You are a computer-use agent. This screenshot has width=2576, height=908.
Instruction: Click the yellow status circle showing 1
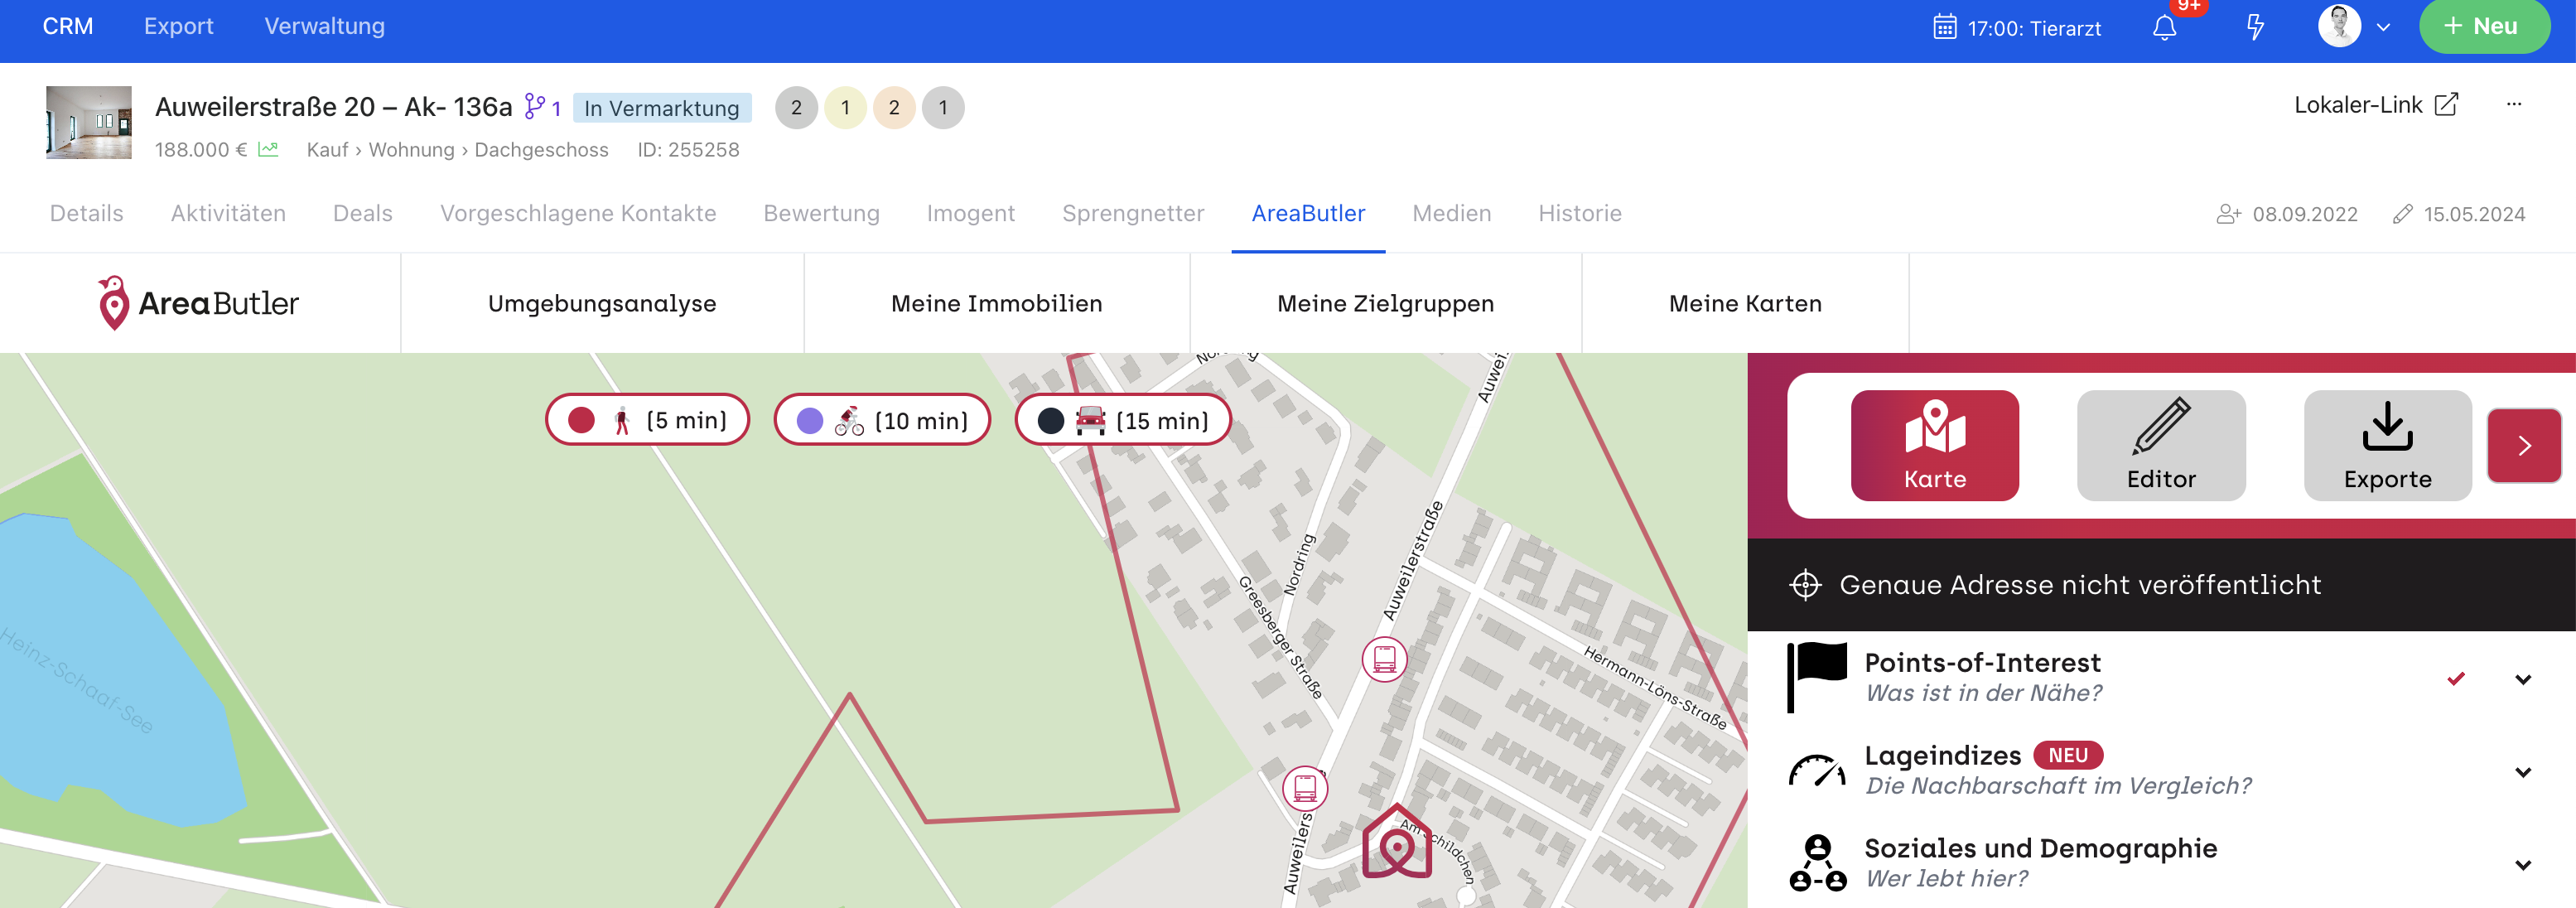pos(845,108)
